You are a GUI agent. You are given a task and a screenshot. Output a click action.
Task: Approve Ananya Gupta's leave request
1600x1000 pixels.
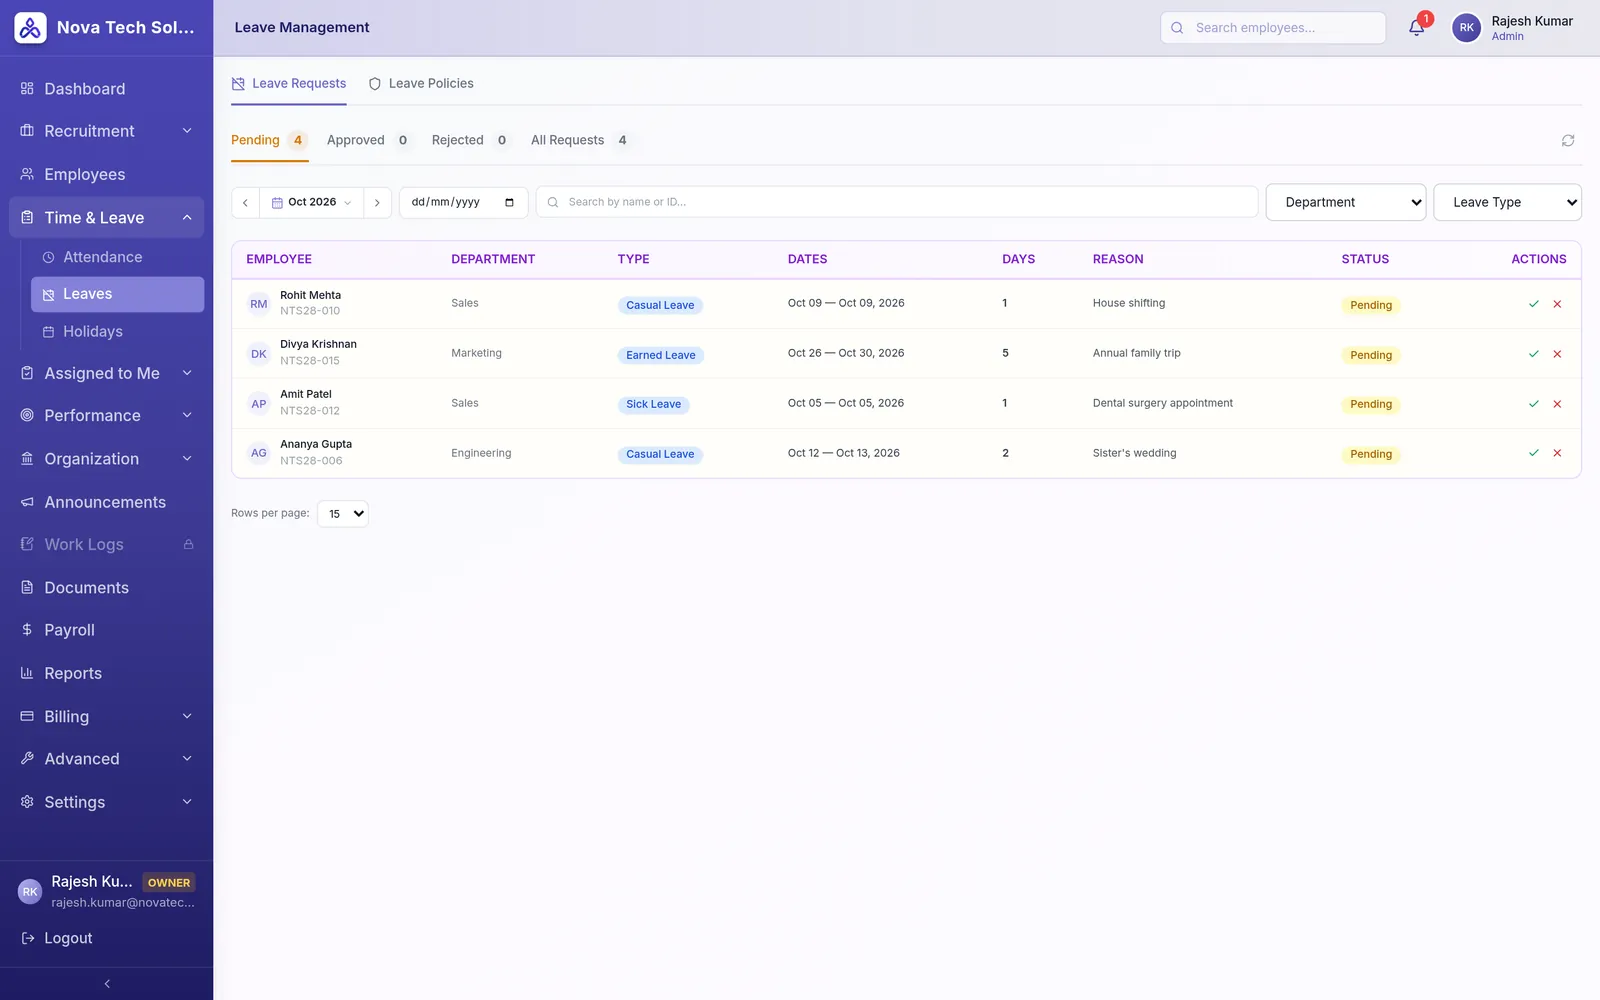(1533, 453)
